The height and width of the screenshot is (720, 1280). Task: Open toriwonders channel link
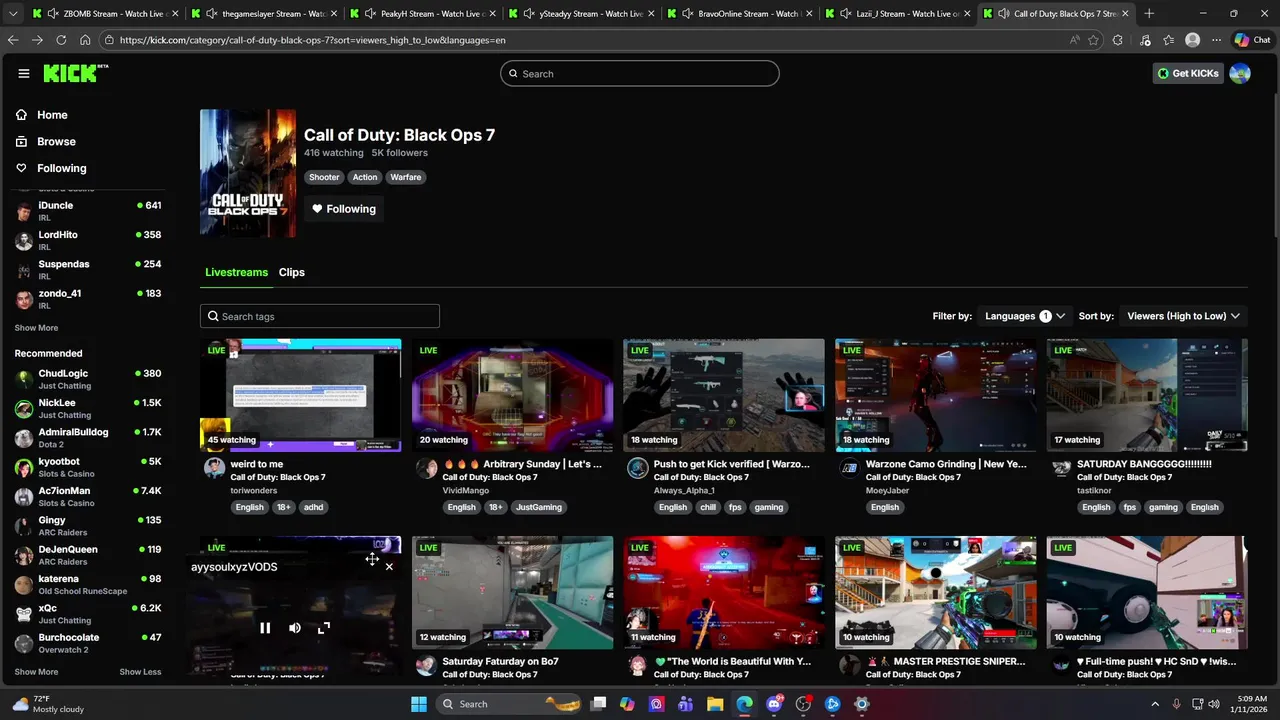[252, 491]
